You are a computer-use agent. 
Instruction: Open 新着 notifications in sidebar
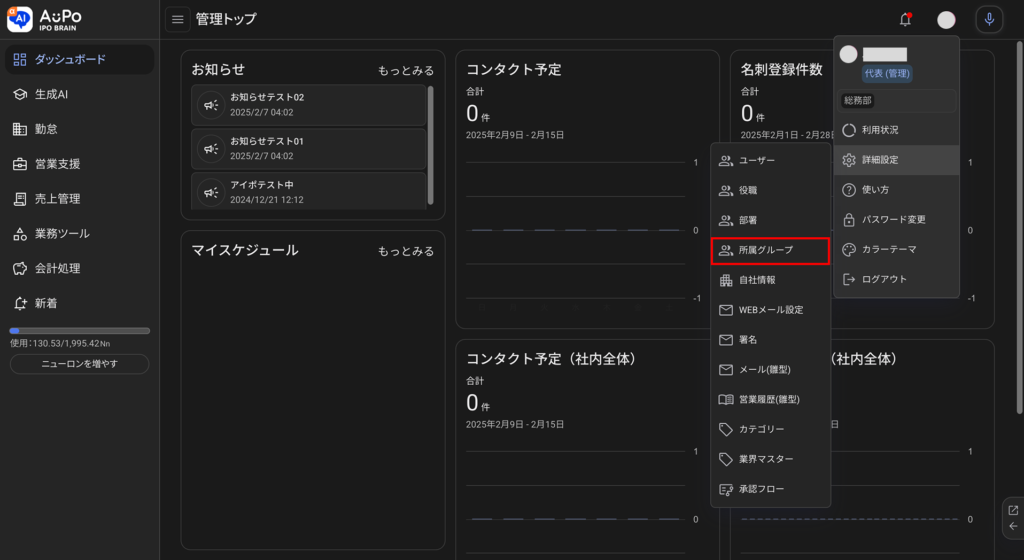46,303
